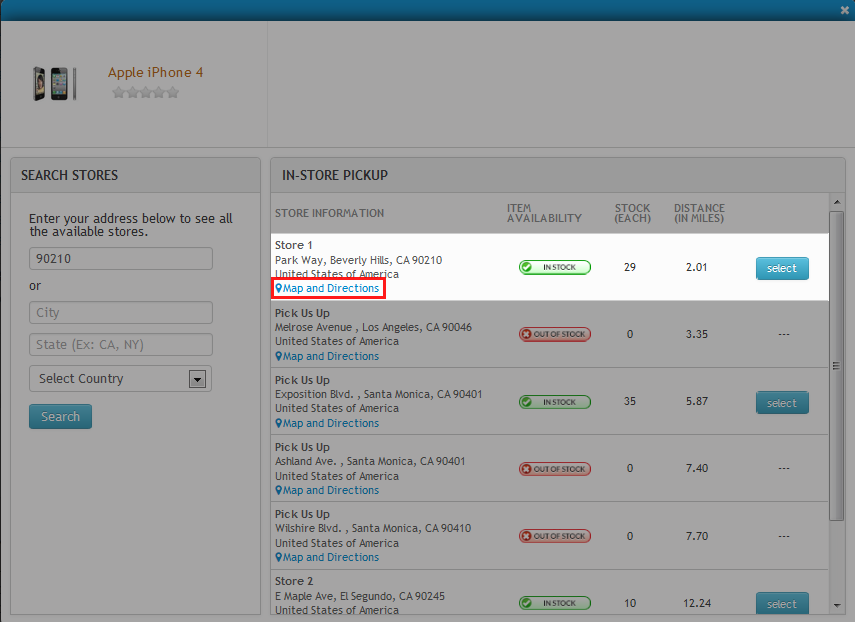Click the In Stock badge for Store 2
Image resolution: width=855 pixels, height=622 pixels.
point(555,603)
